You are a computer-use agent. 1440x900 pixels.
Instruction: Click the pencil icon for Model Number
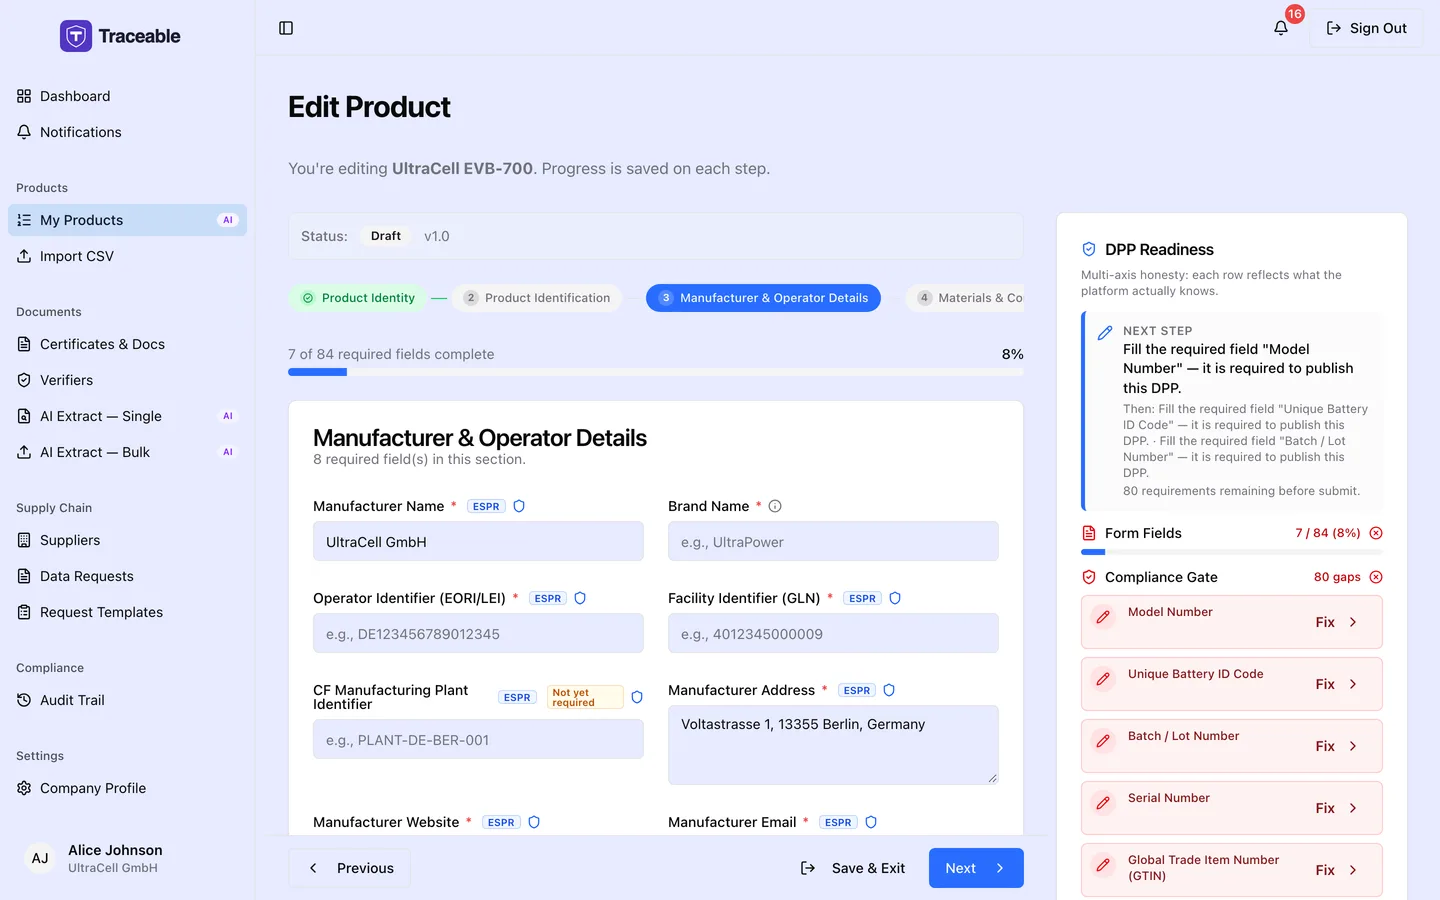[1103, 617]
